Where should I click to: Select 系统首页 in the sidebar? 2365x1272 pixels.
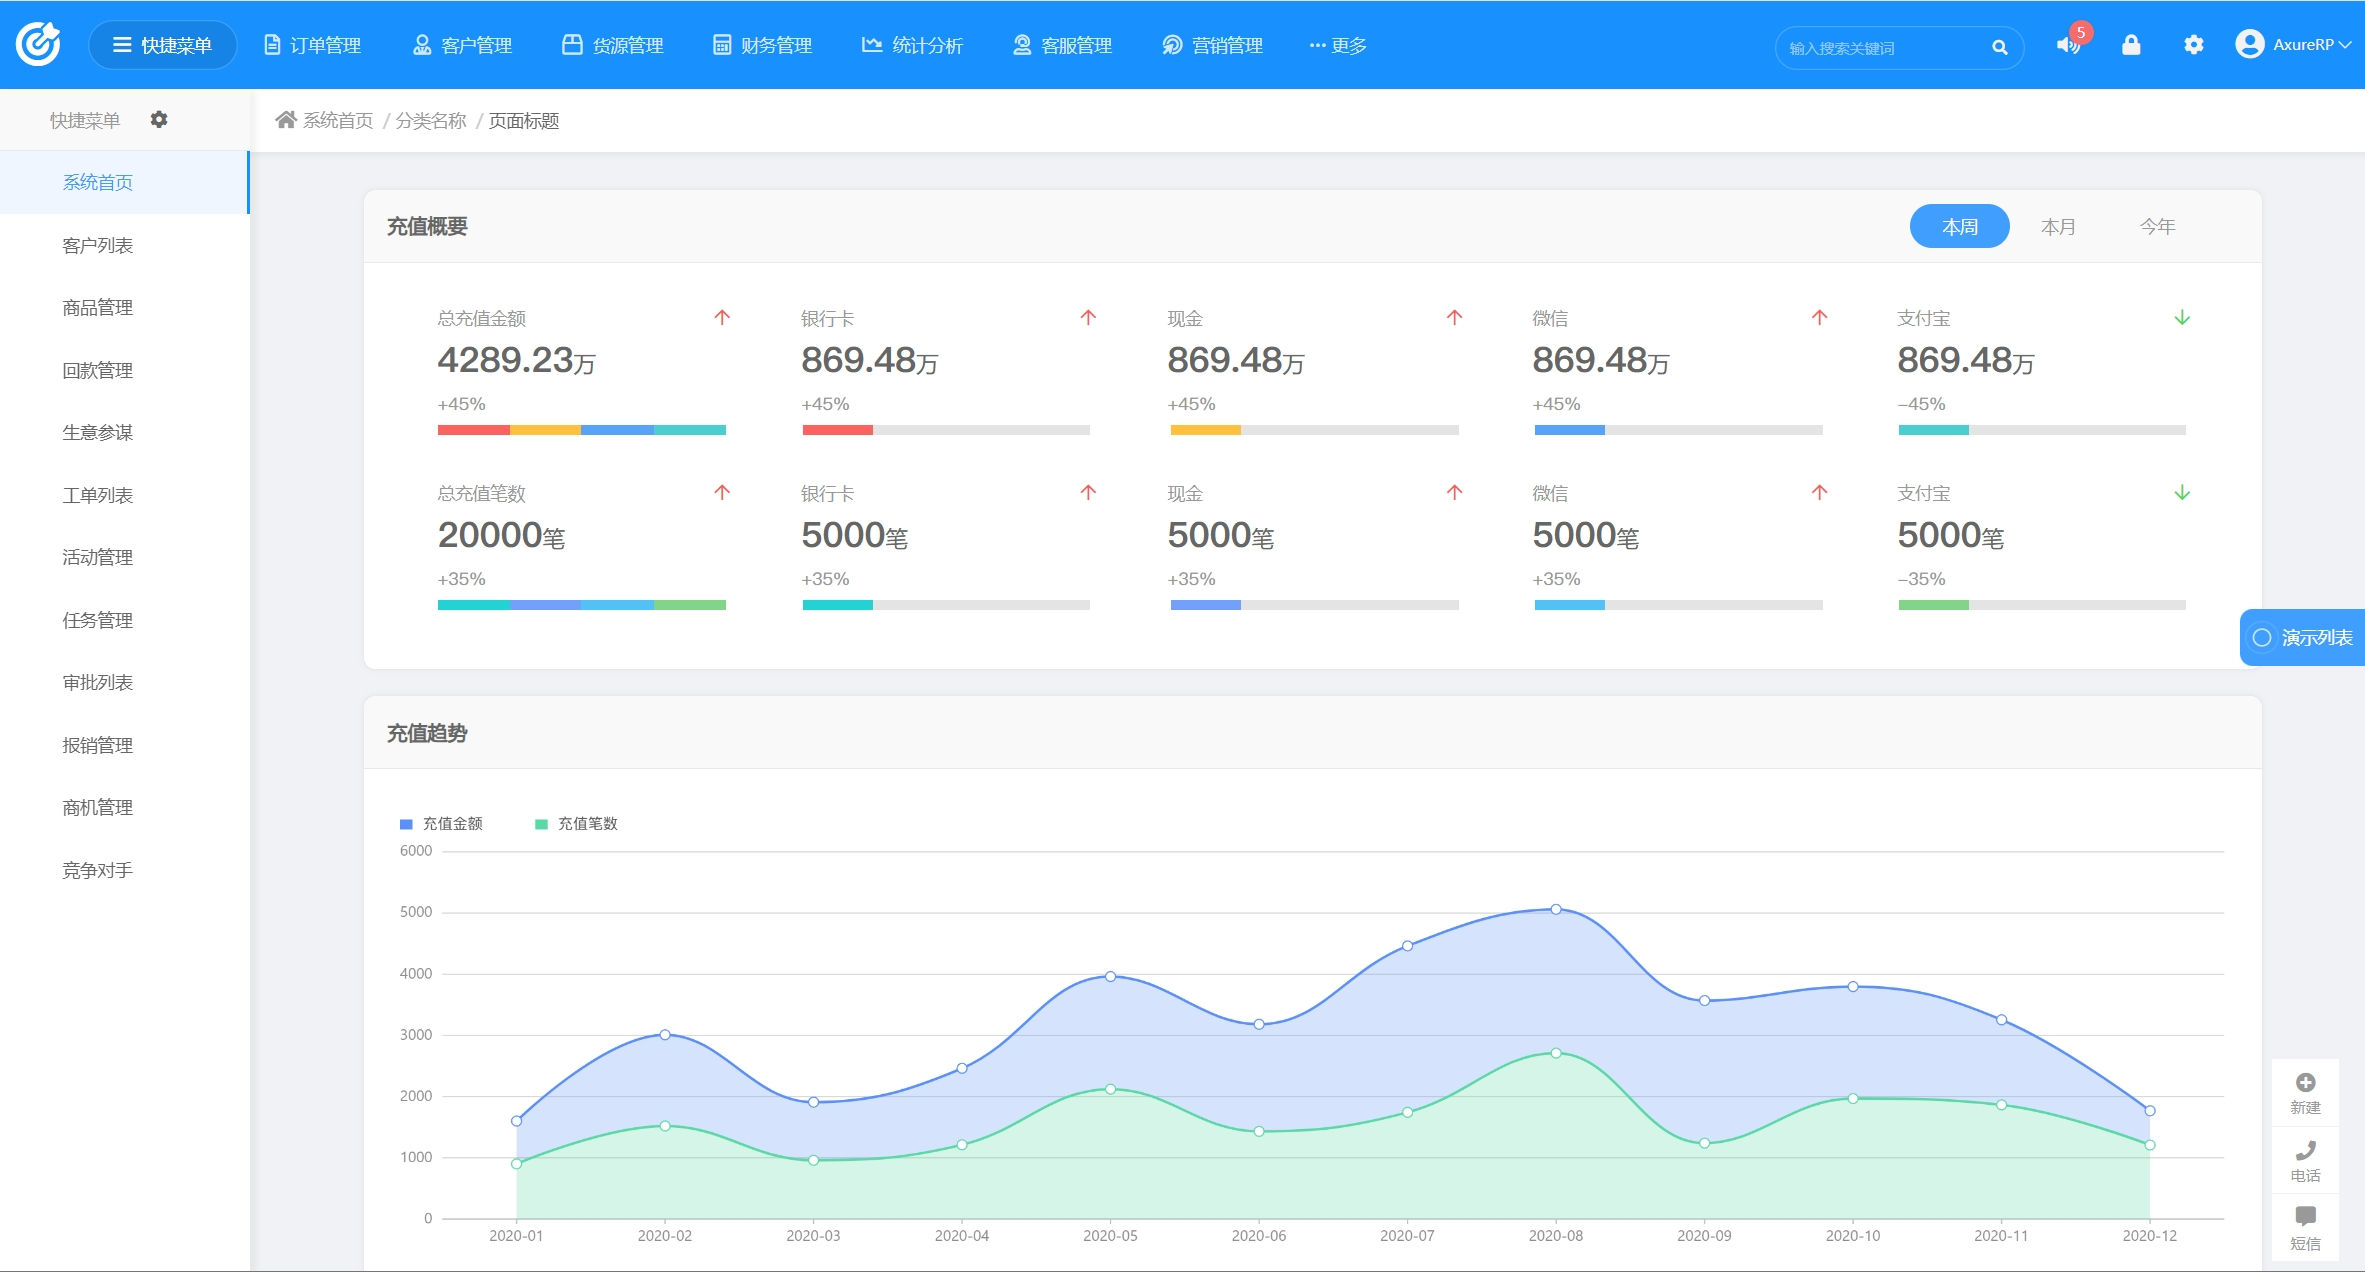[124, 182]
